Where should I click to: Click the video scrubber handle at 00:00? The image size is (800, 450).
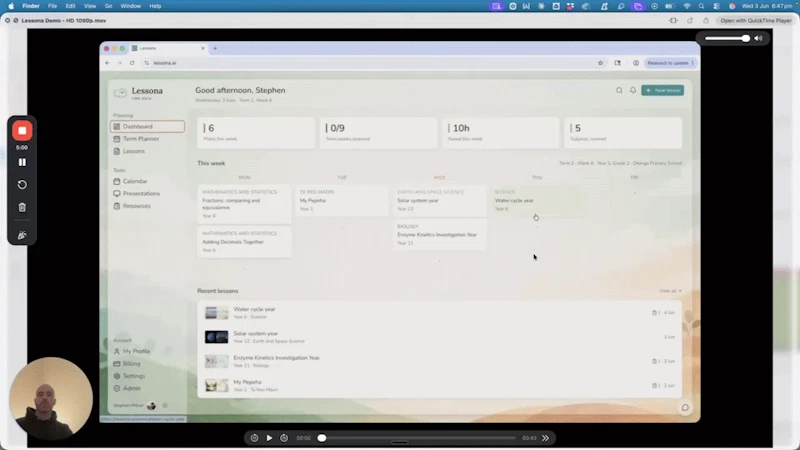(x=322, y=438)
